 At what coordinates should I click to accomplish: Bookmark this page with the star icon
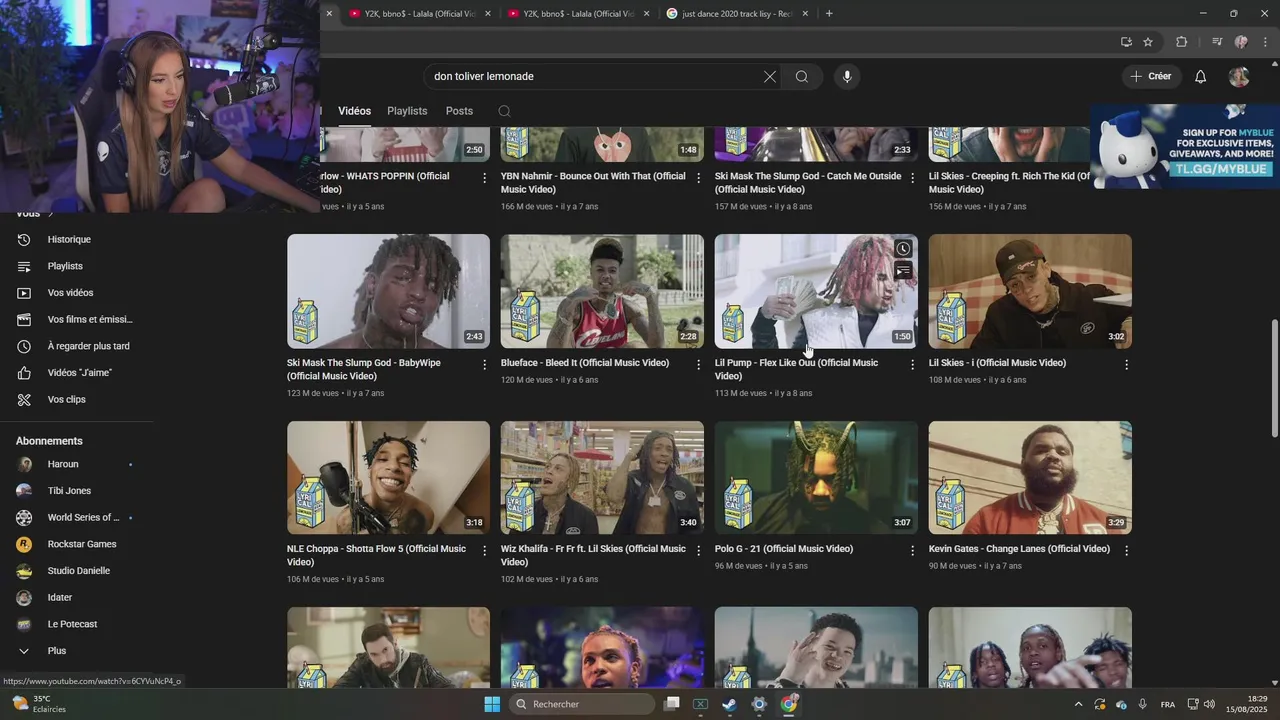1148,42
